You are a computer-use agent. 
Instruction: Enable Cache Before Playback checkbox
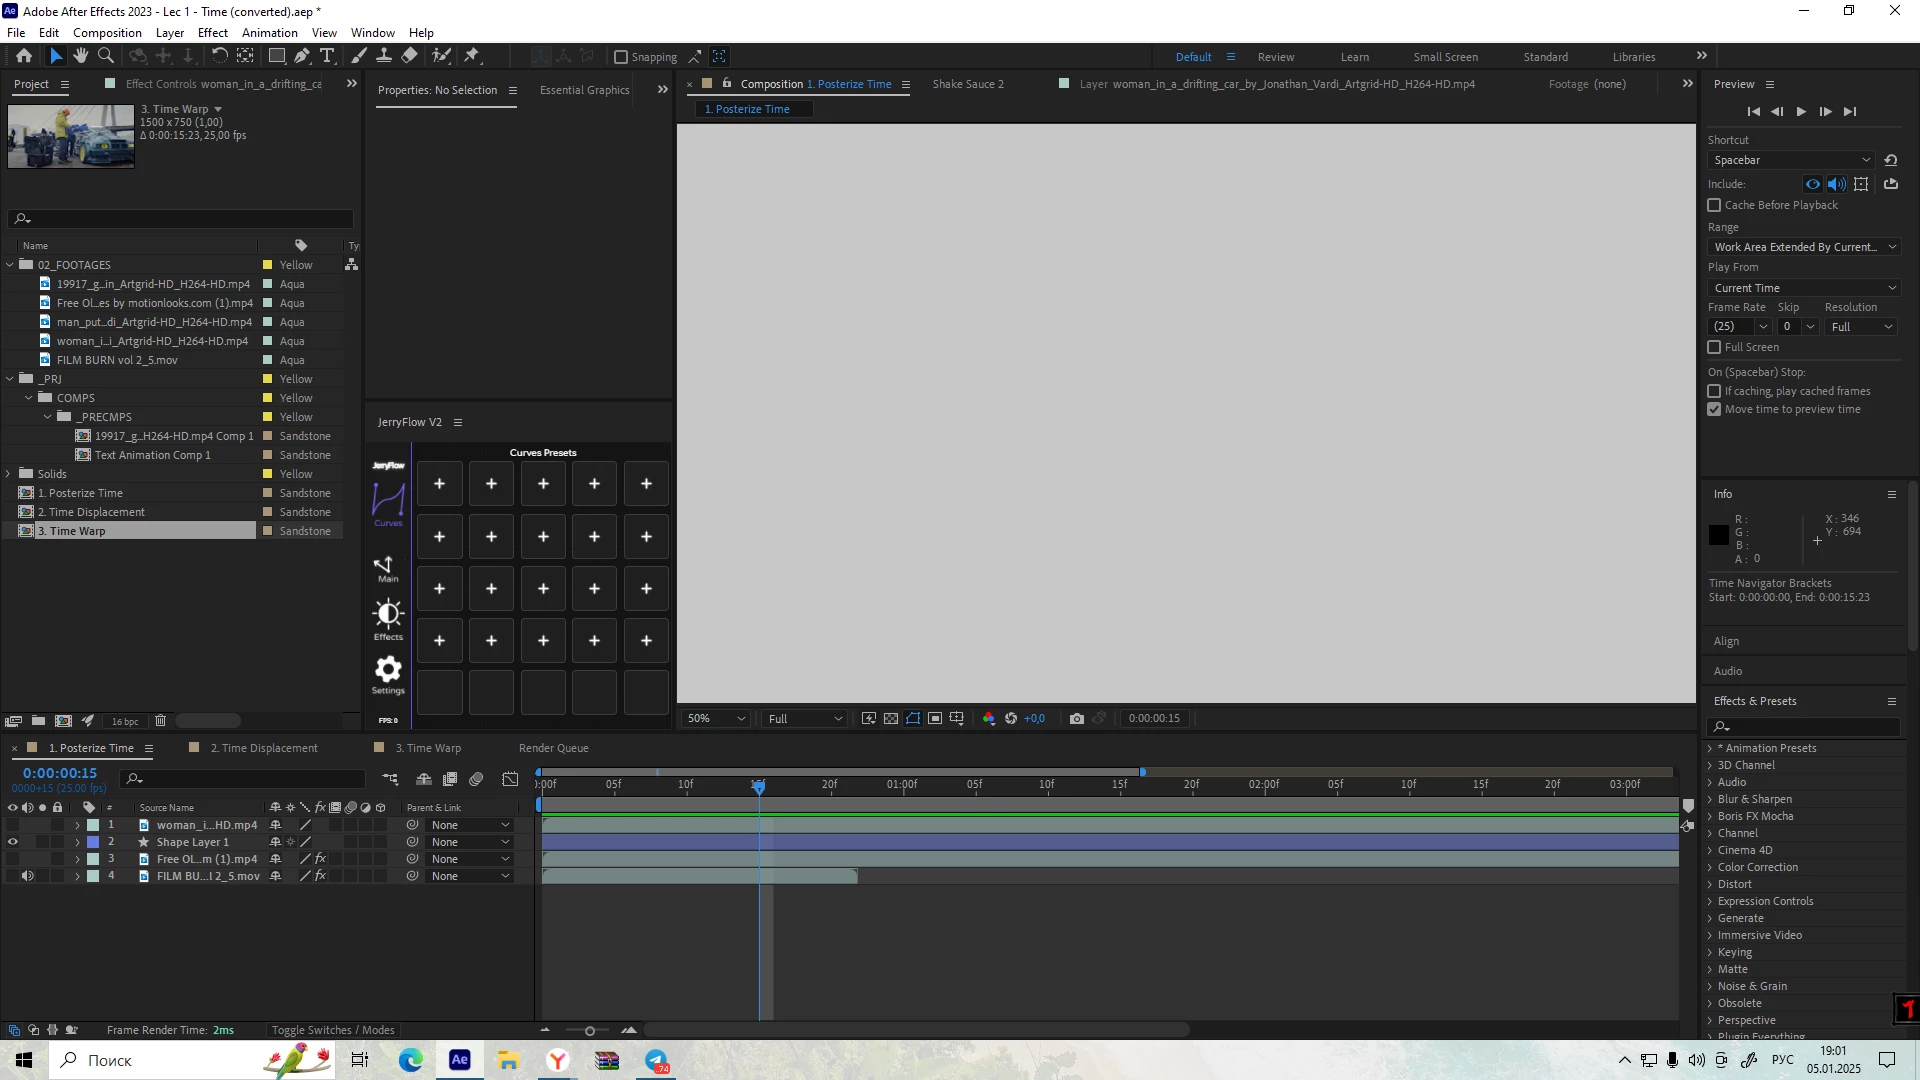[x=1715, y=205]
